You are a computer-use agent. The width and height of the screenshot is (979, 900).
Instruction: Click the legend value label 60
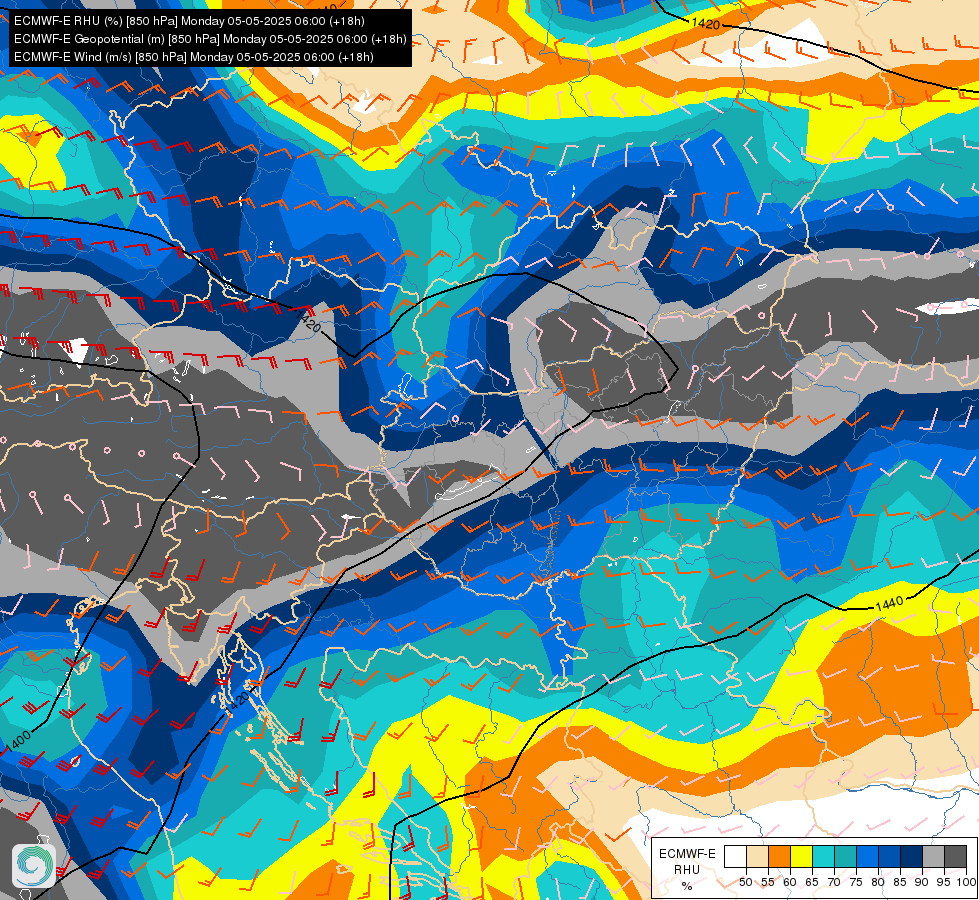[790, 882]
